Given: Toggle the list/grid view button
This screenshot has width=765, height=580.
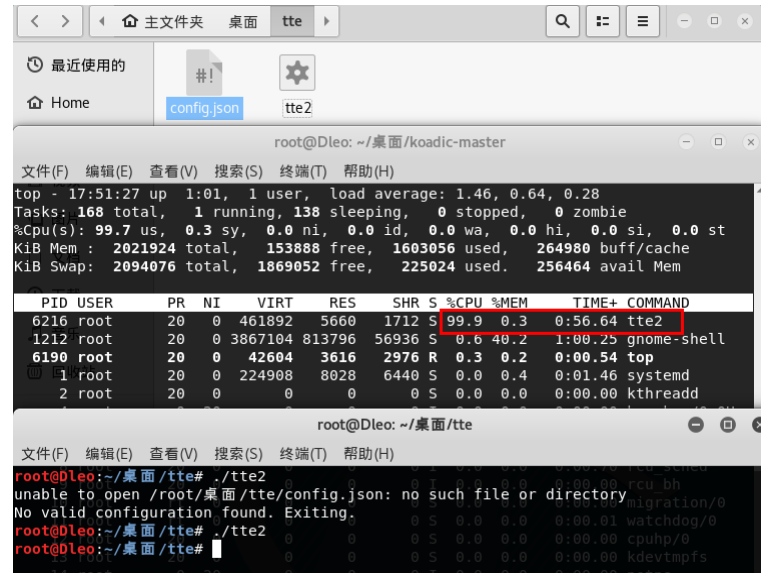Looking at the screenshot, I should coord(602,21).
